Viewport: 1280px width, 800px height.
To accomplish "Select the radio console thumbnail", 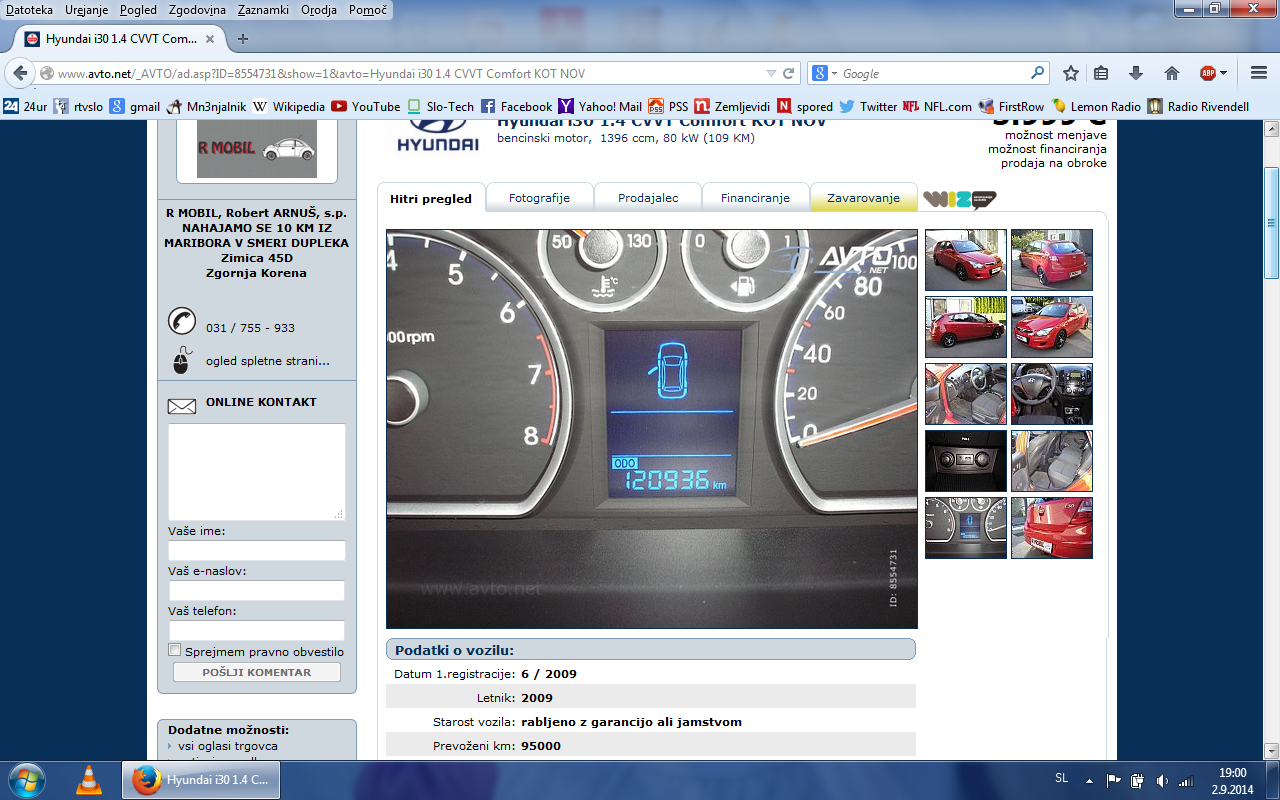I will 966,461.
